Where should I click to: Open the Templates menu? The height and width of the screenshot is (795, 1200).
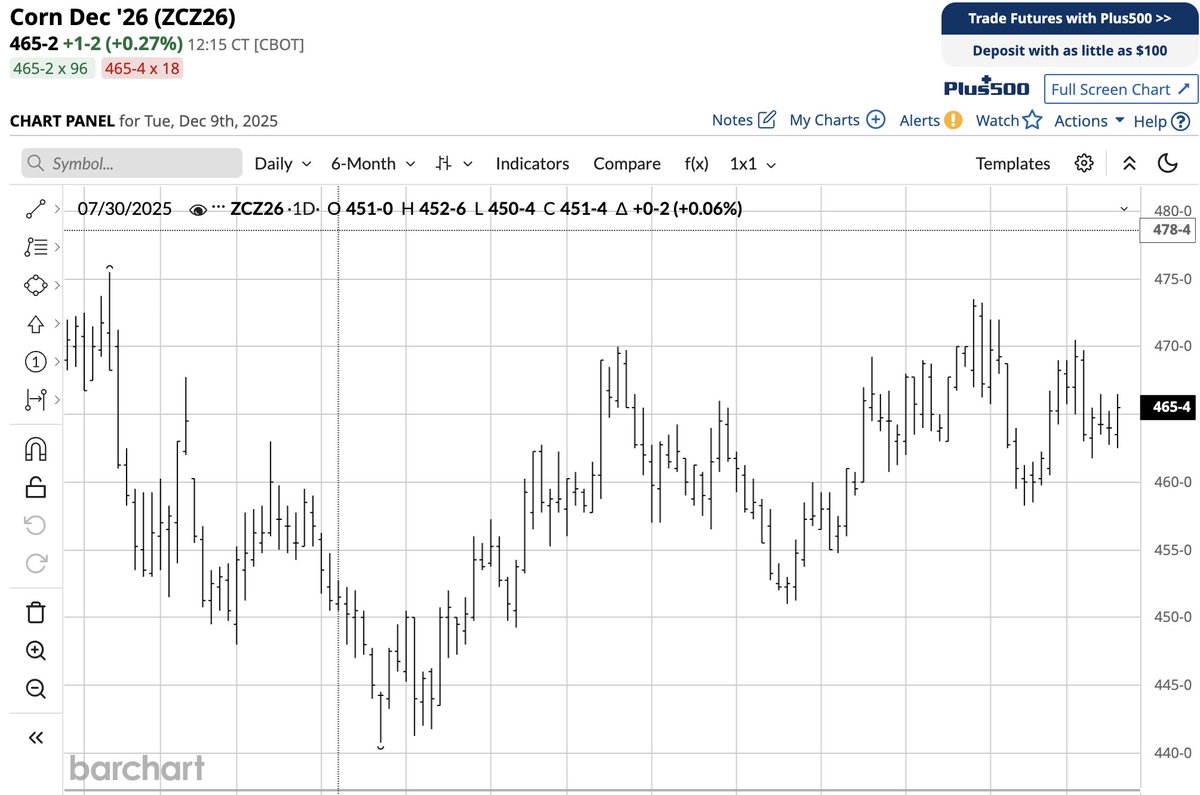[x=1013, y=163]
